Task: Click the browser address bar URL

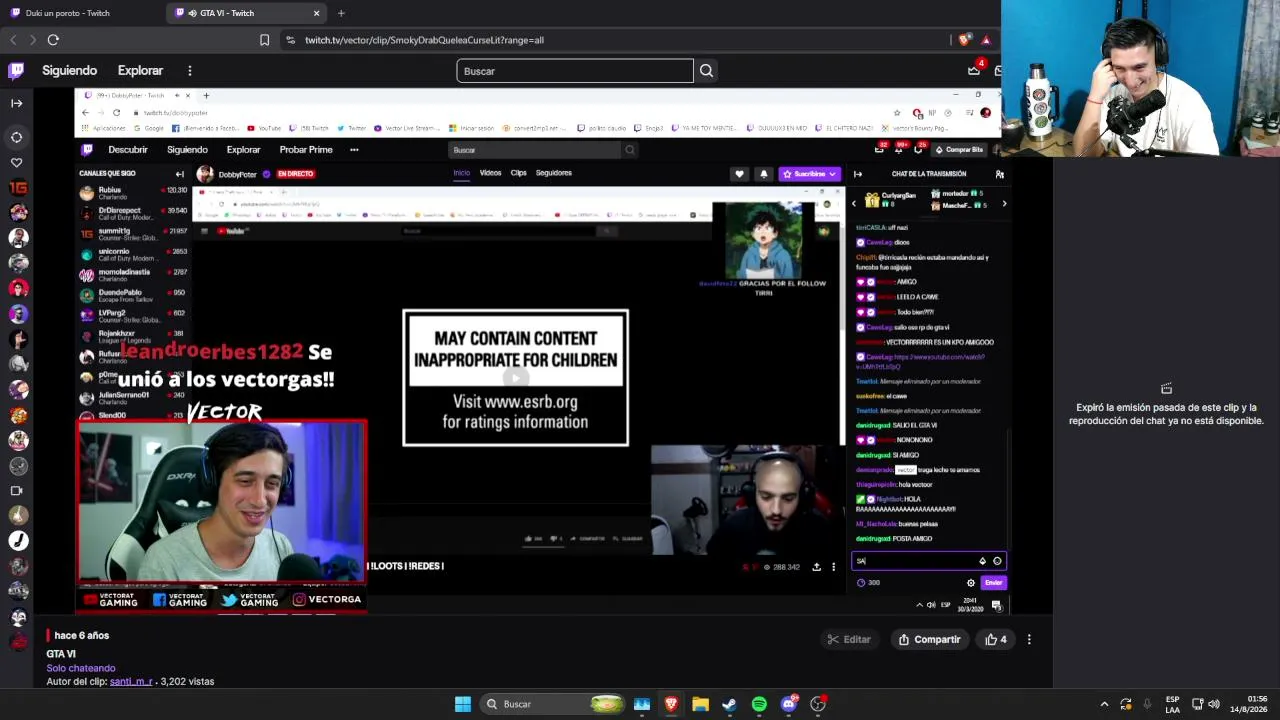Action: click(424, 40)
